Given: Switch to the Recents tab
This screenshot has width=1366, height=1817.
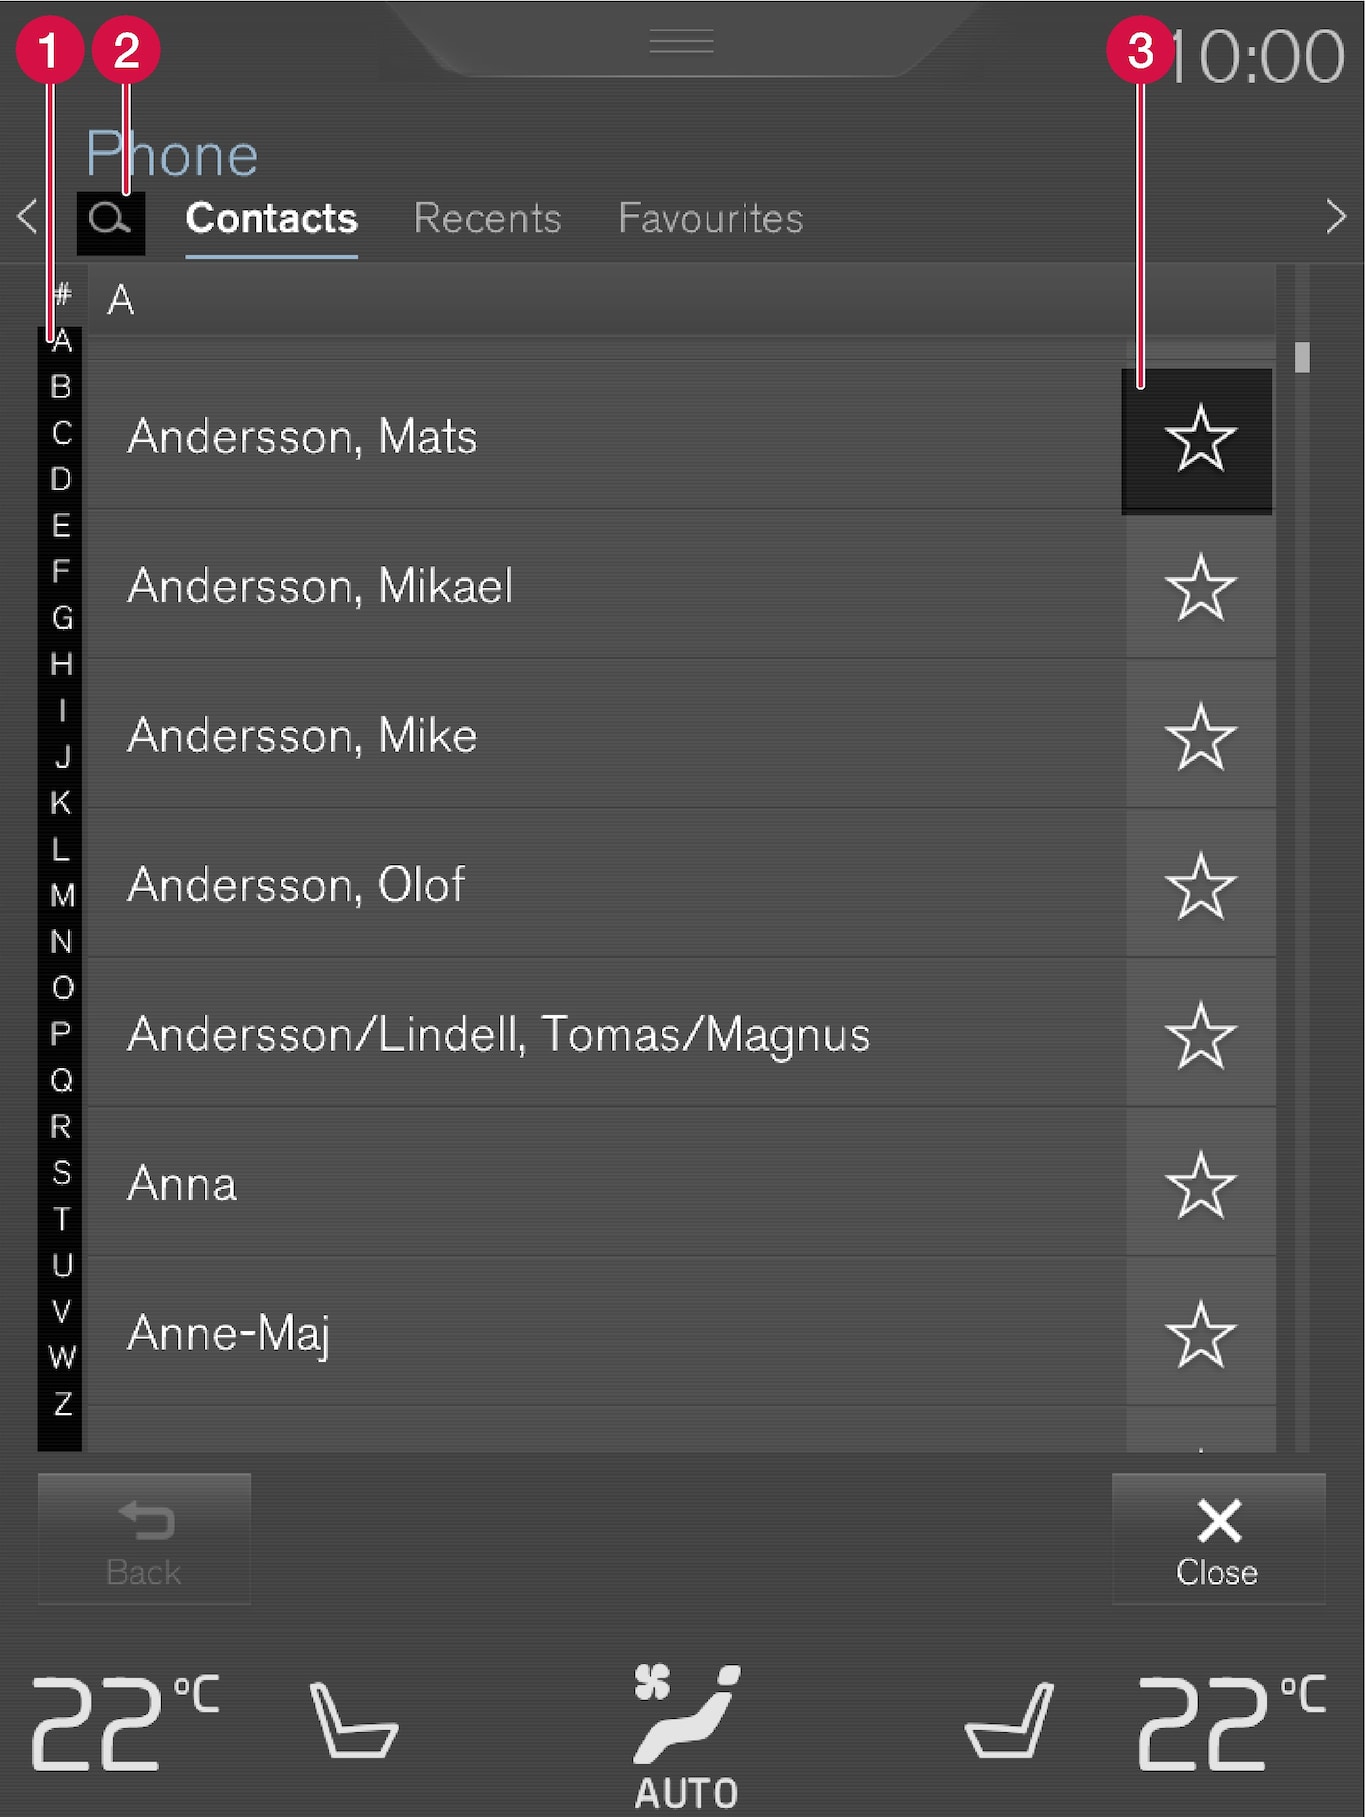Looking at the screenshot, I should pyautogui.click(x=487, y=219).
